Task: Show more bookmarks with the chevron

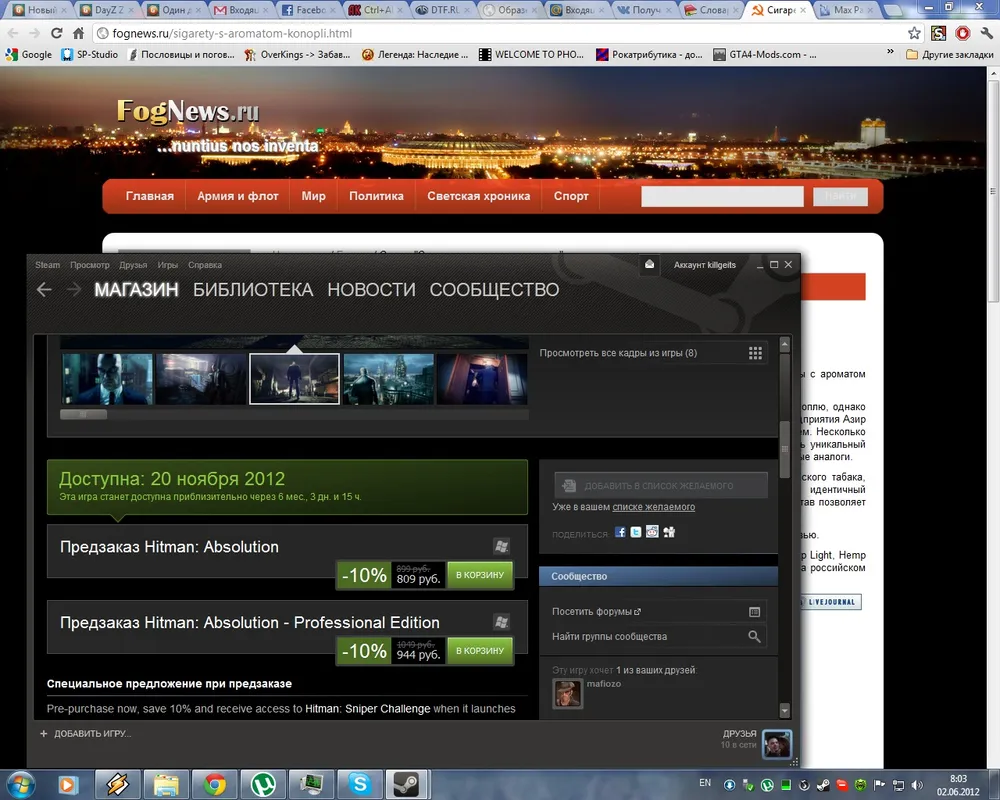Action: coord(890,52)
